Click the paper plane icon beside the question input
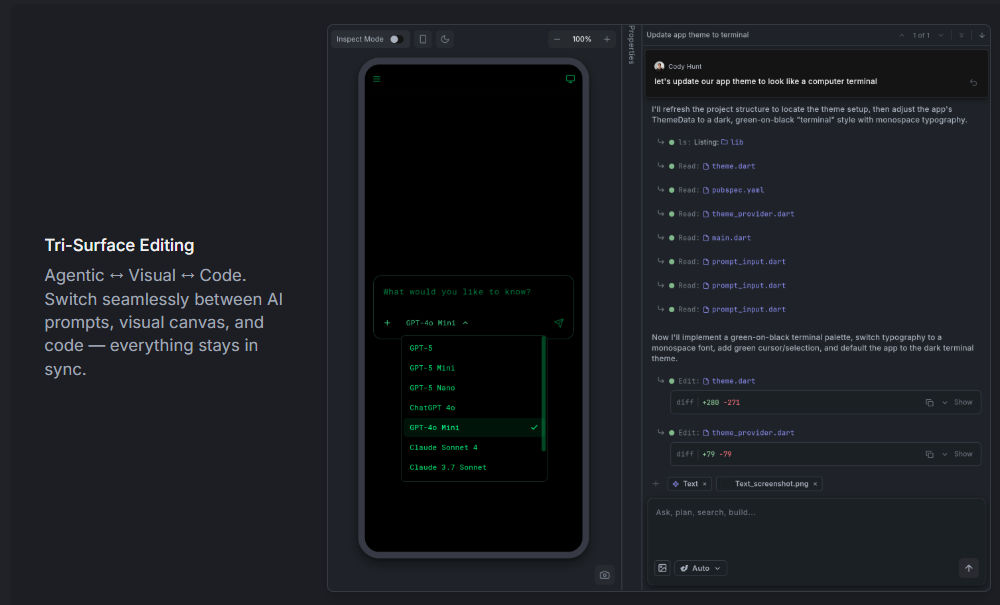The image size is (1000, 605). pos(559,322)
